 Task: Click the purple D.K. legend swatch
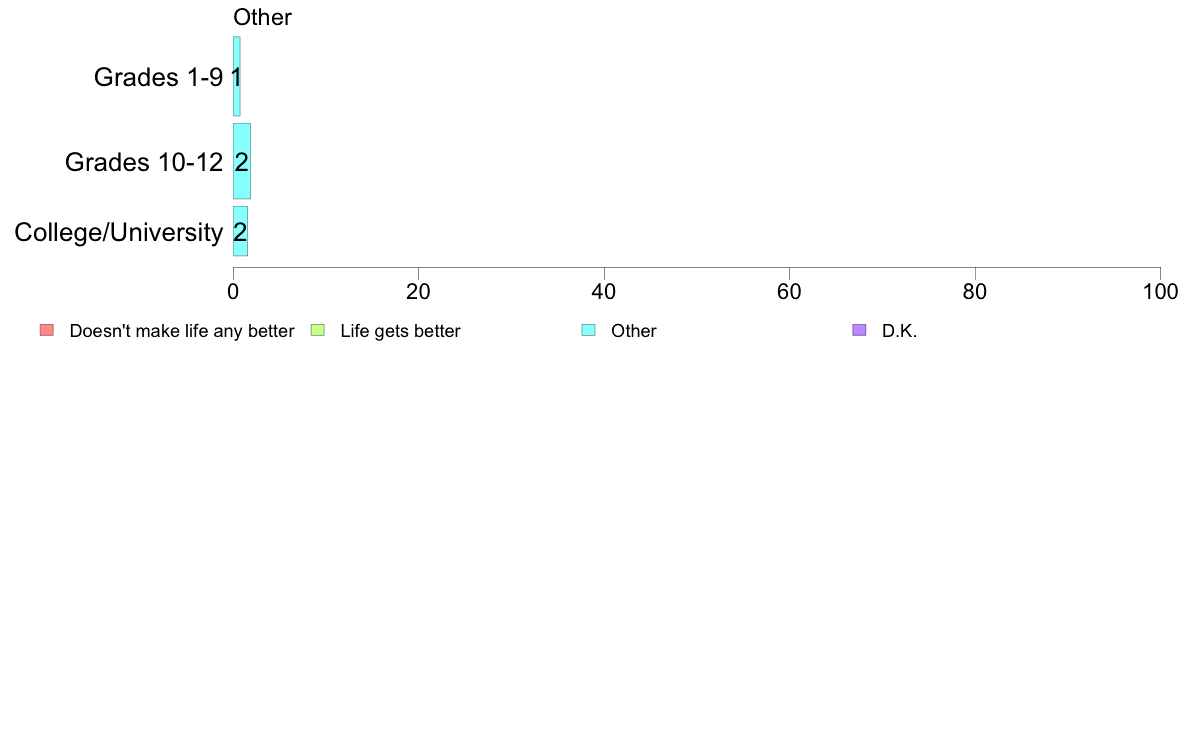pos(858,330)
